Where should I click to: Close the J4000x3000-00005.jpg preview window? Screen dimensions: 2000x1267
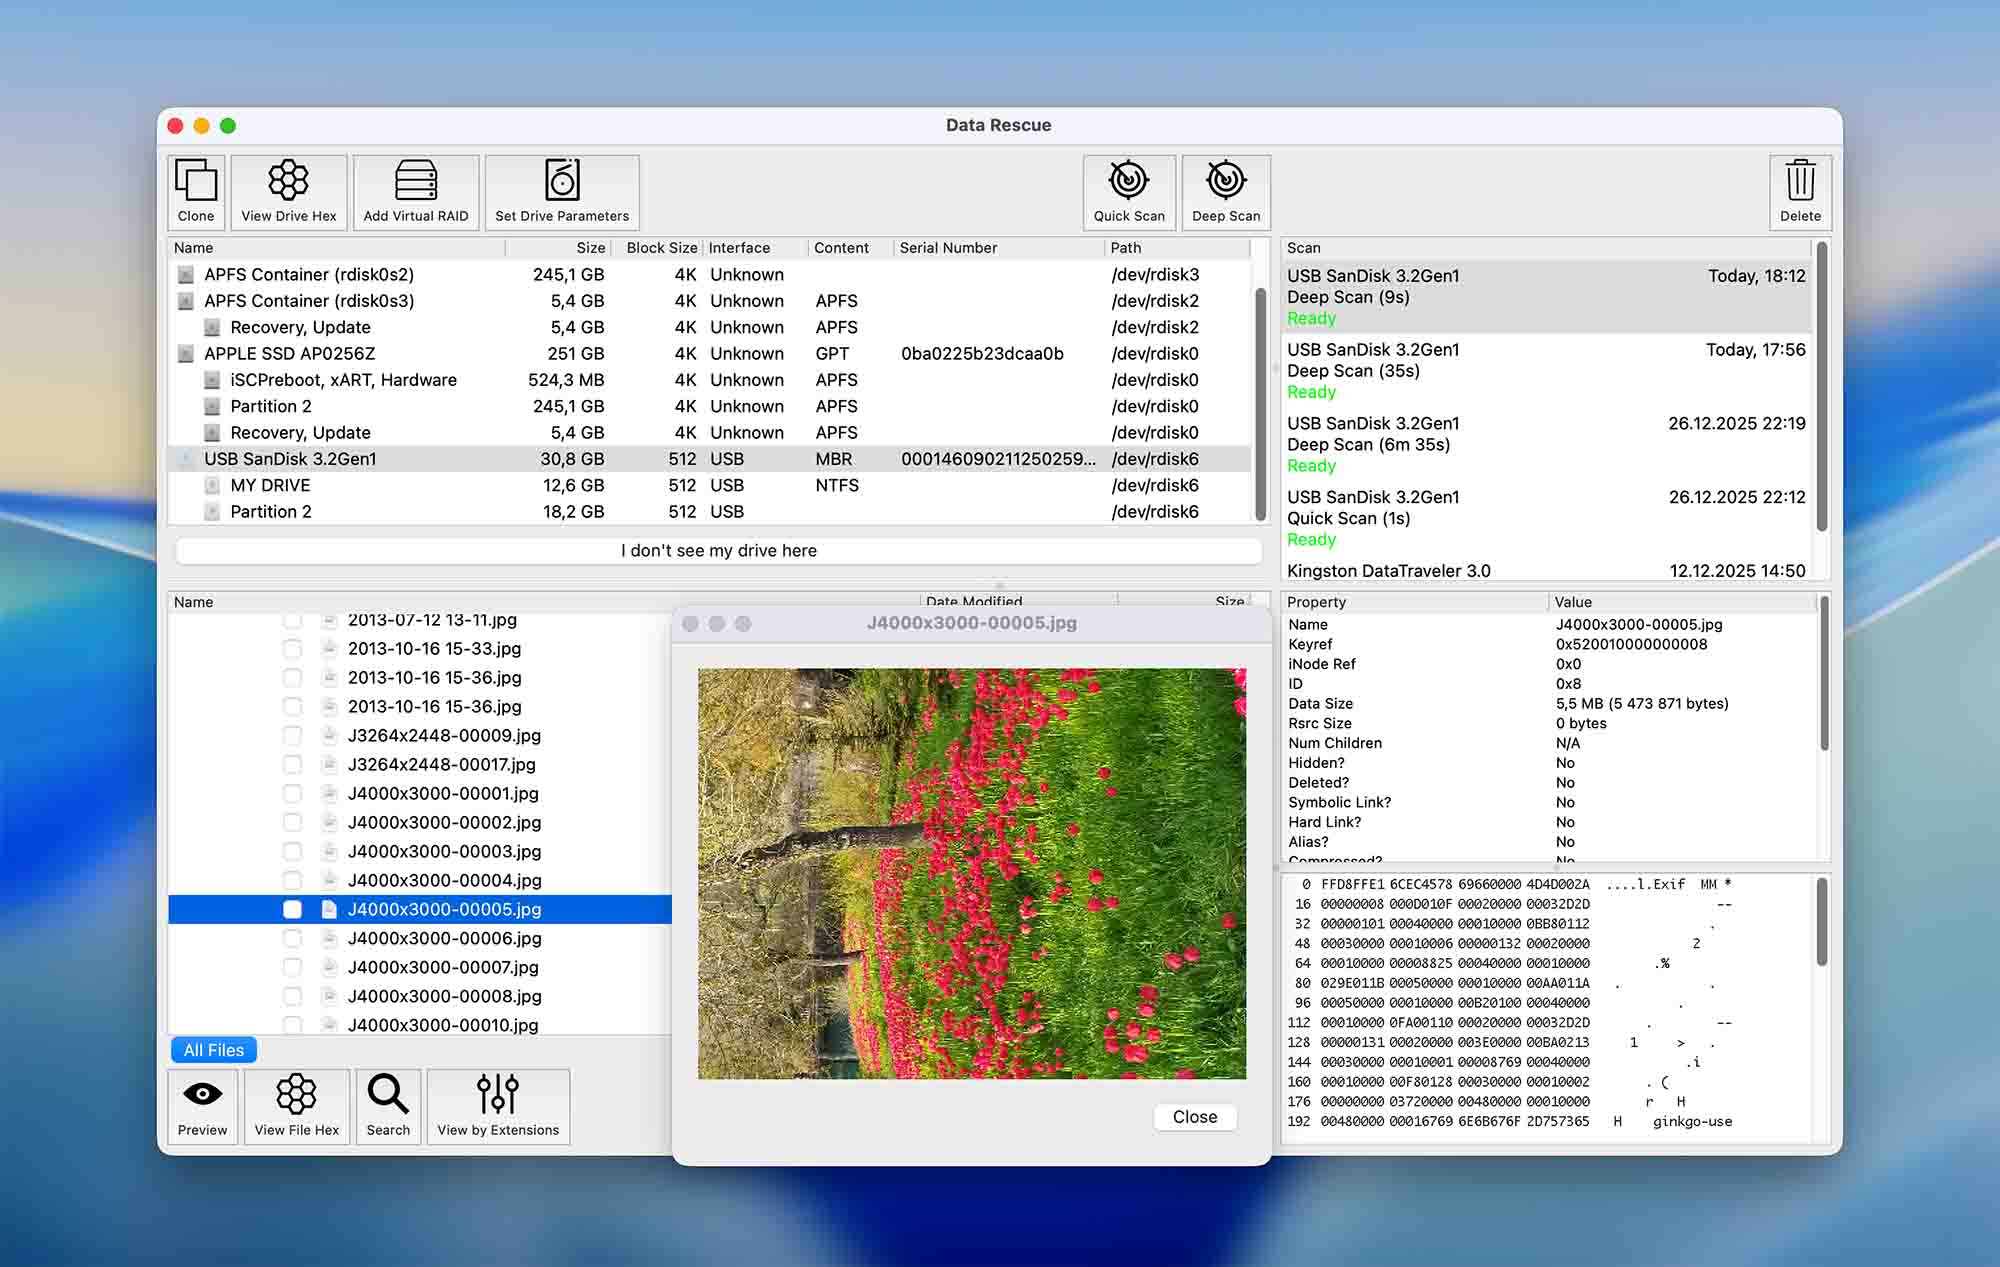coord(1194,1117)
